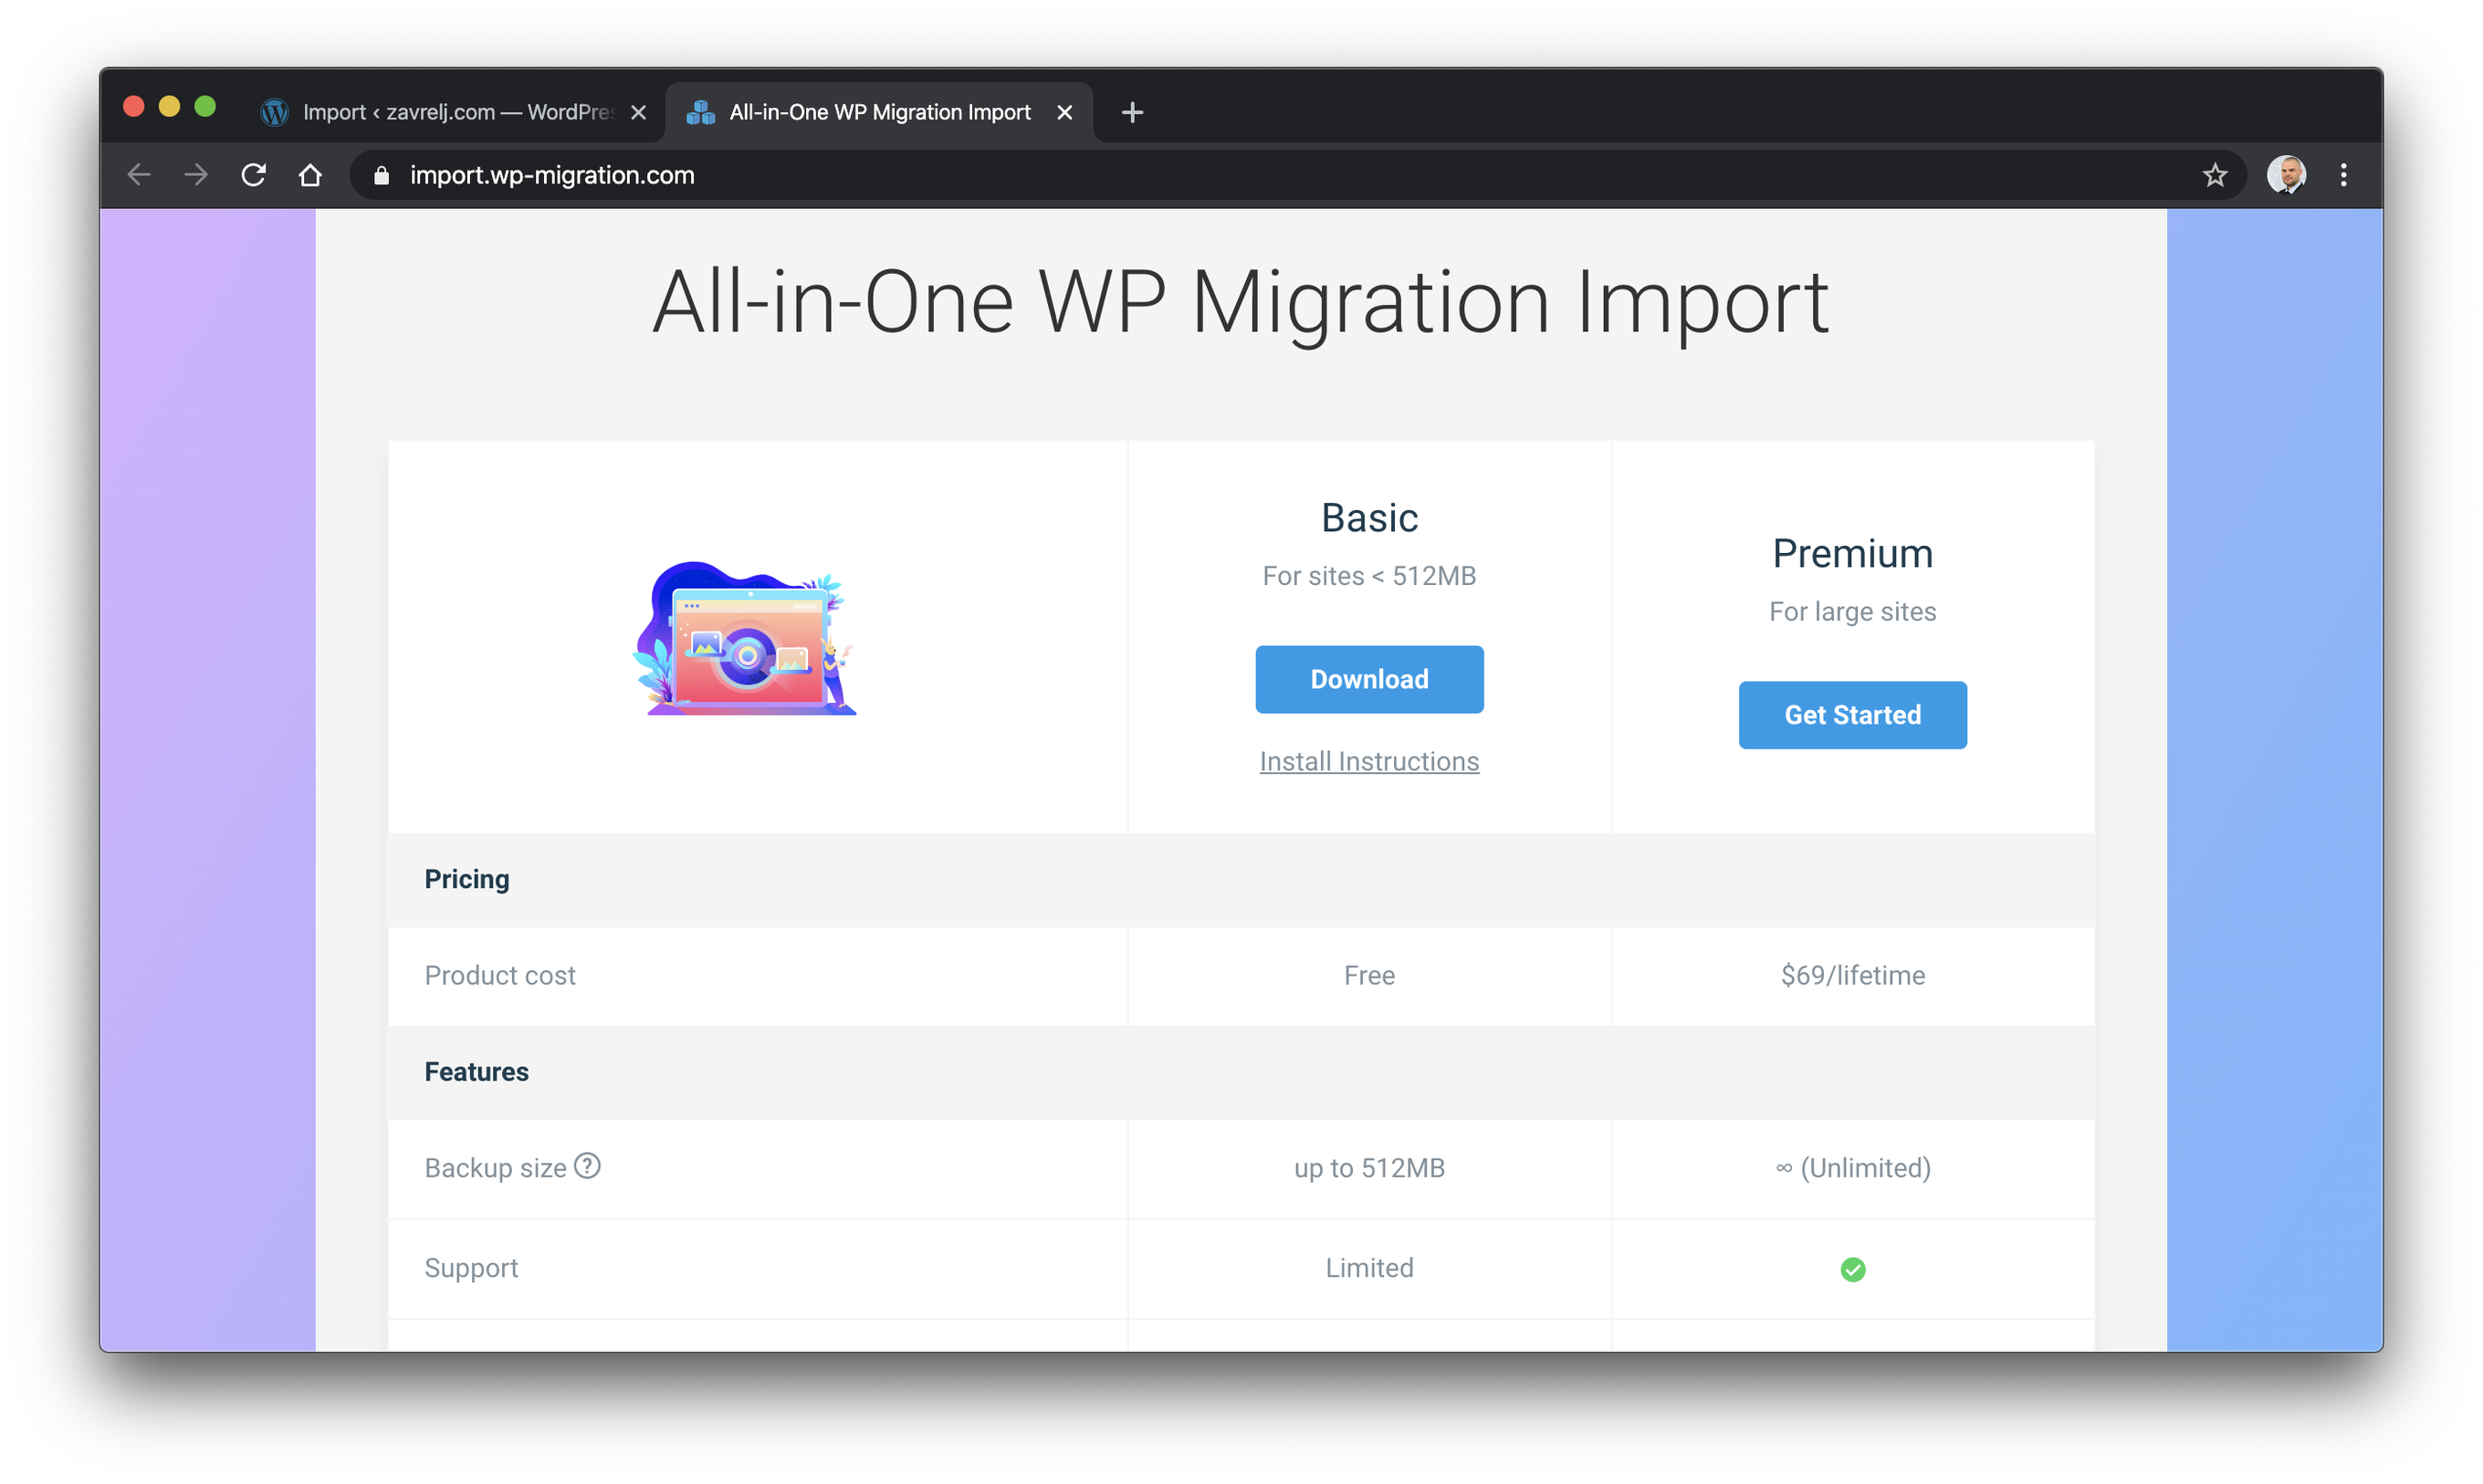The height and width of the screenshot is (1484, 2483).
Task: Click the Premium plan heading
Action: tap(1852, 554)
